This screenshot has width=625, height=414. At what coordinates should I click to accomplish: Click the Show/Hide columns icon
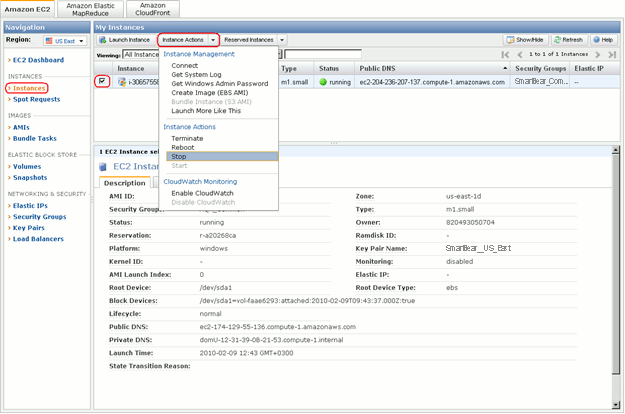(x=510, y=40)
